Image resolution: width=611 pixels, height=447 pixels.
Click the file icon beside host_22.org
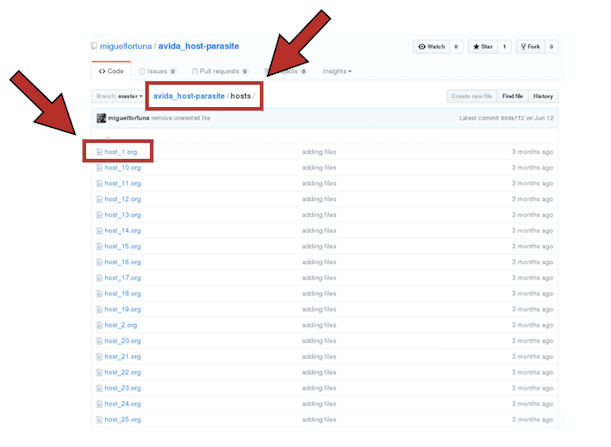coord(99,373)
